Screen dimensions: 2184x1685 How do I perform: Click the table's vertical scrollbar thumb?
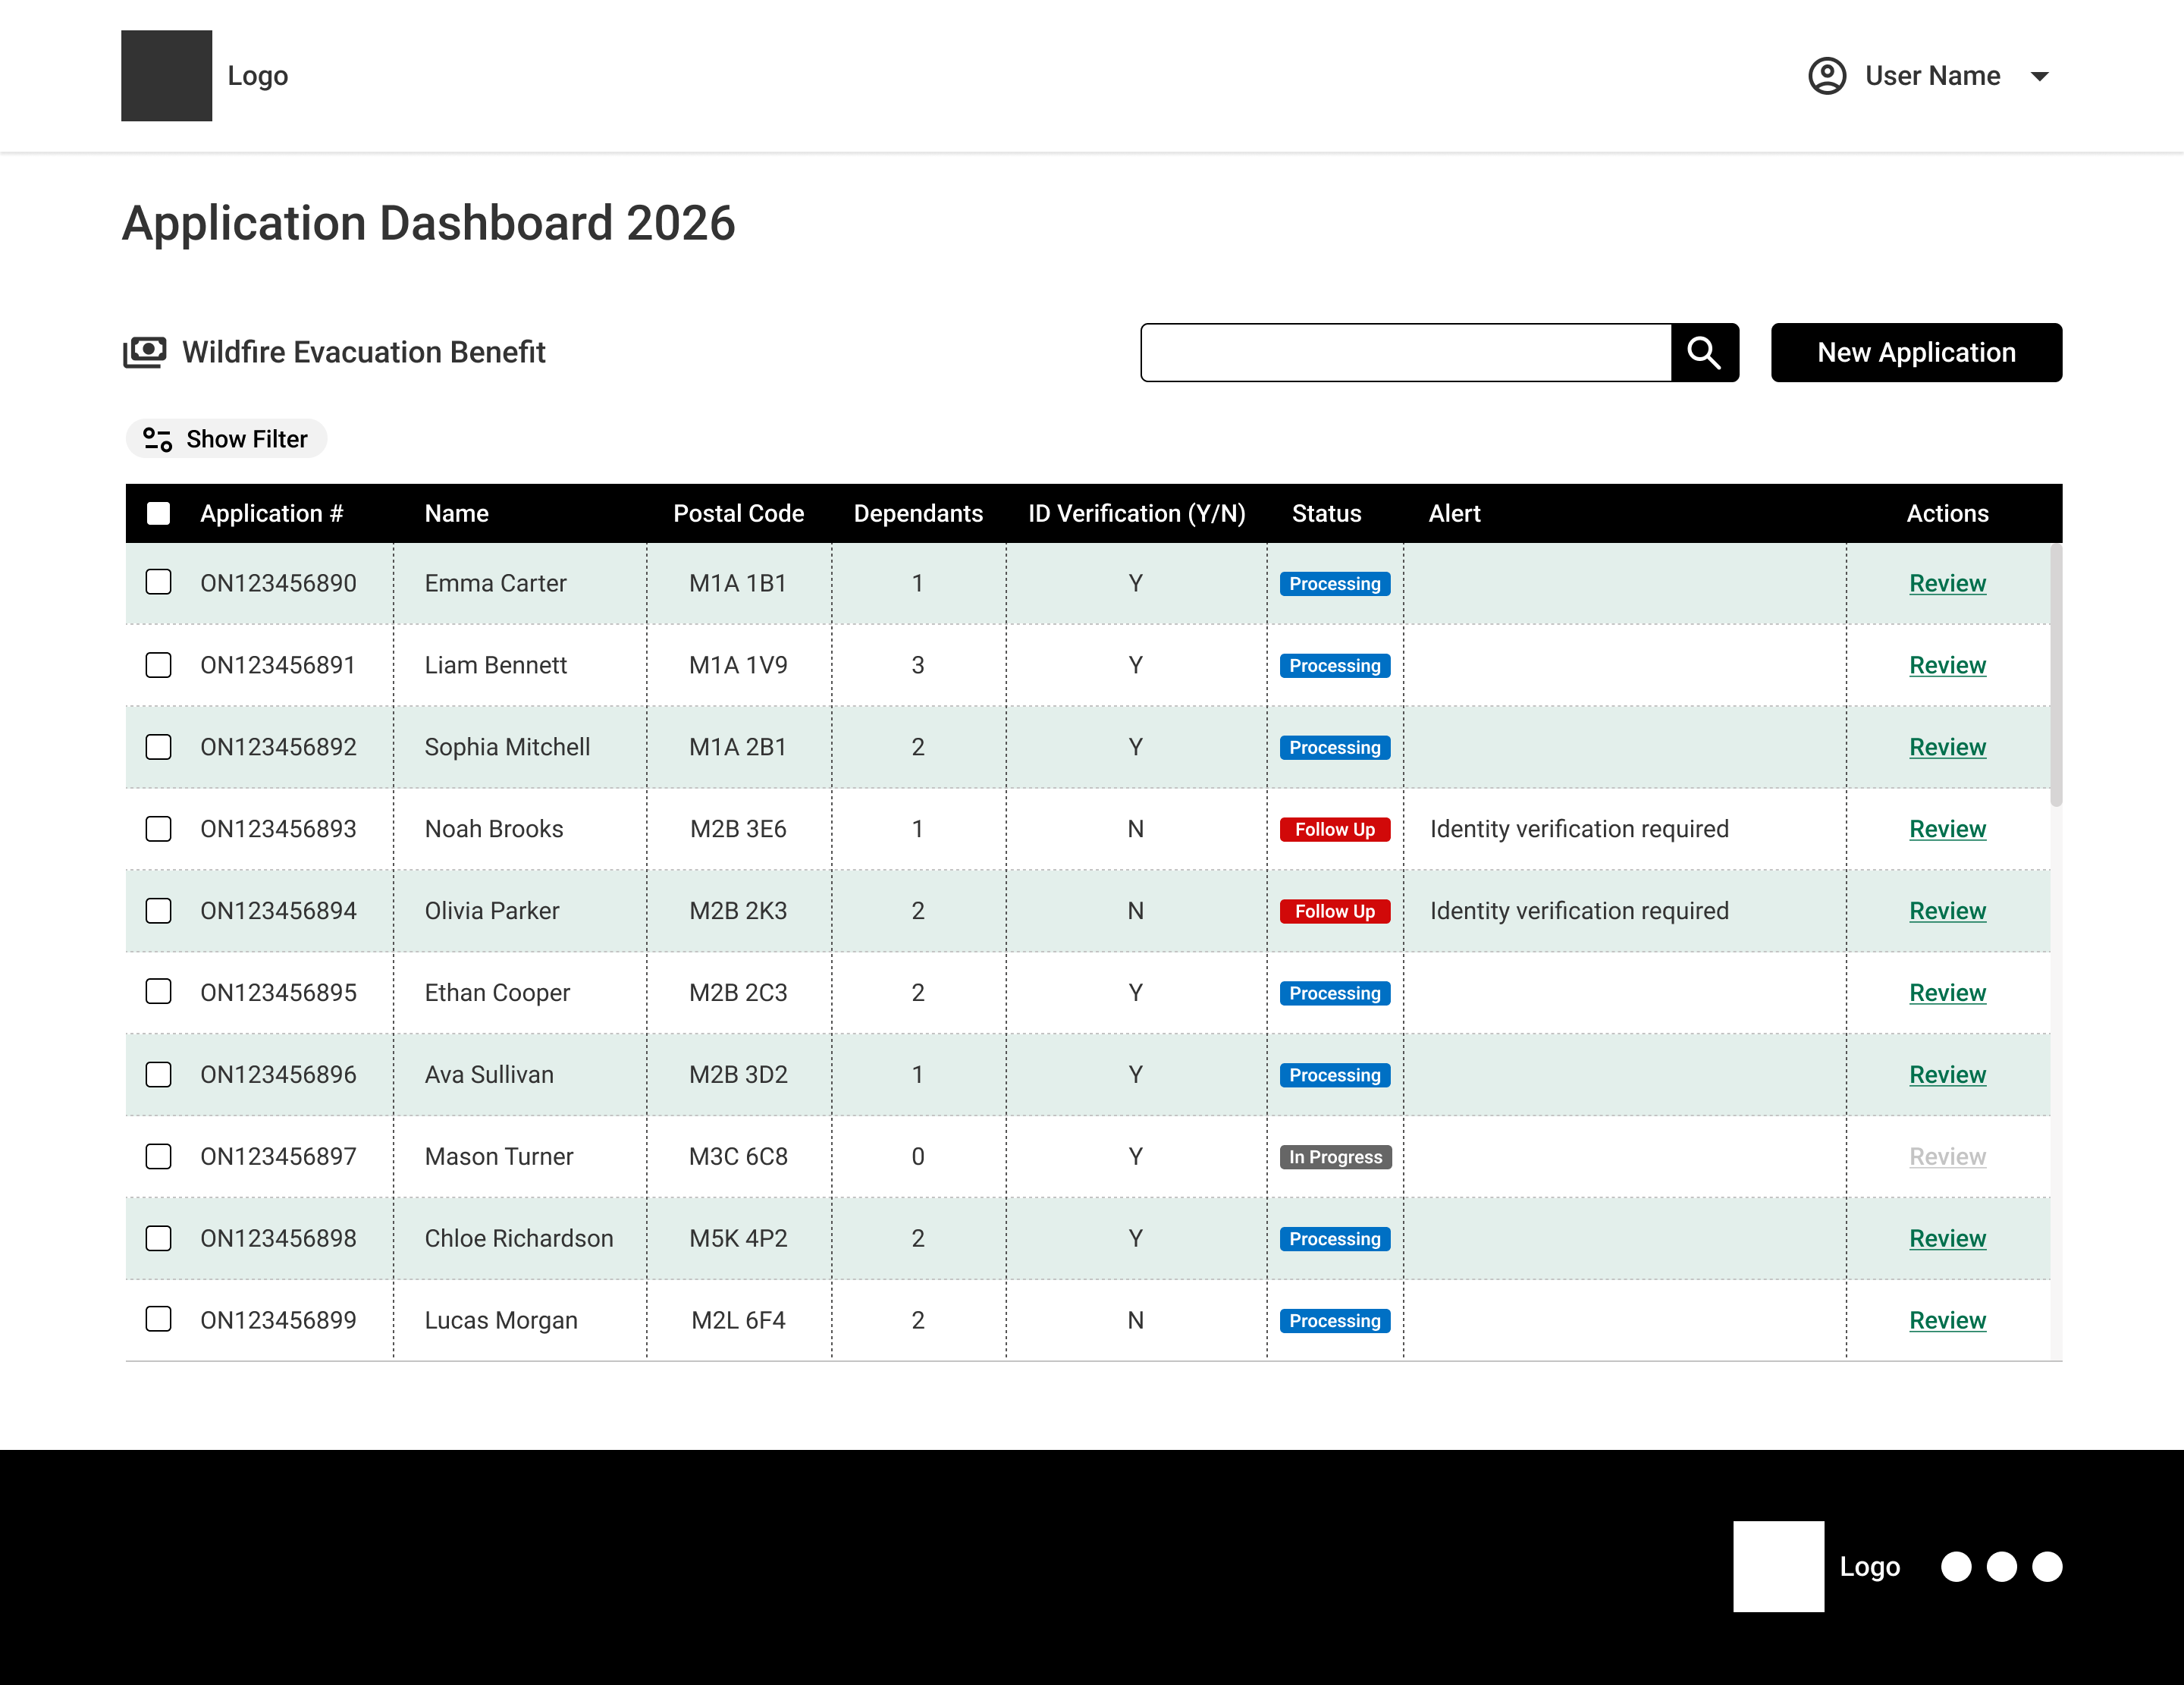point(2056,675)
